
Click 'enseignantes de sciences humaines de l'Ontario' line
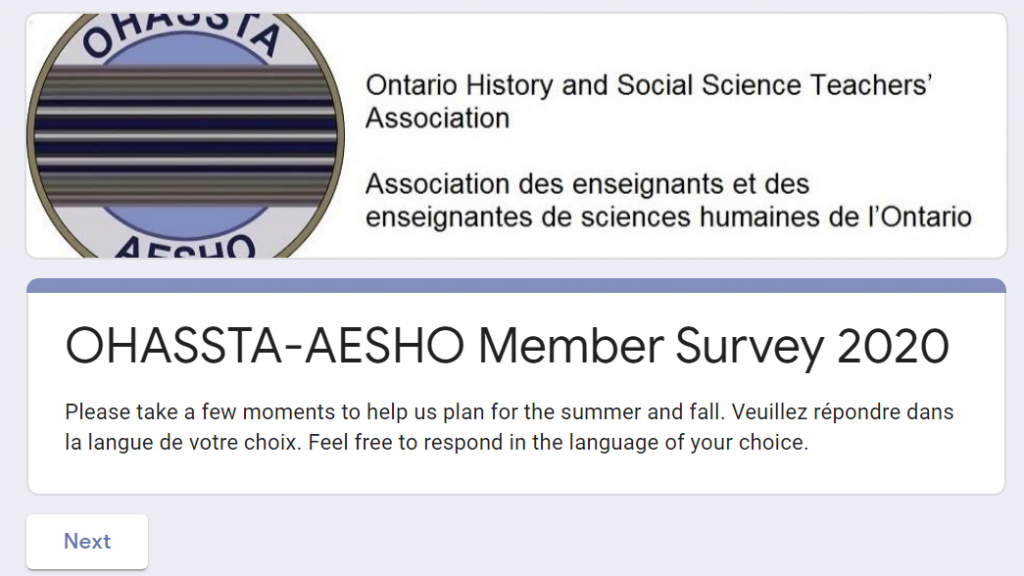point(668,217)
